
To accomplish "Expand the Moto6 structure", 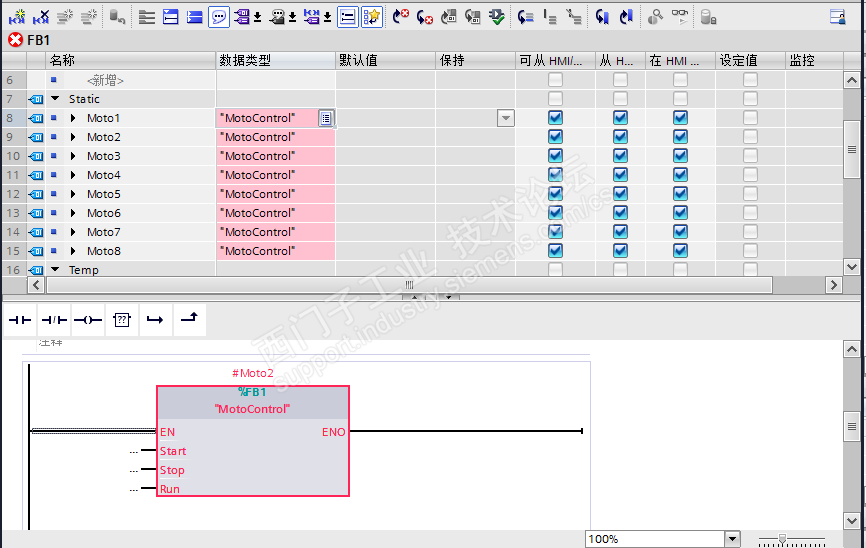I will (73, 213).
